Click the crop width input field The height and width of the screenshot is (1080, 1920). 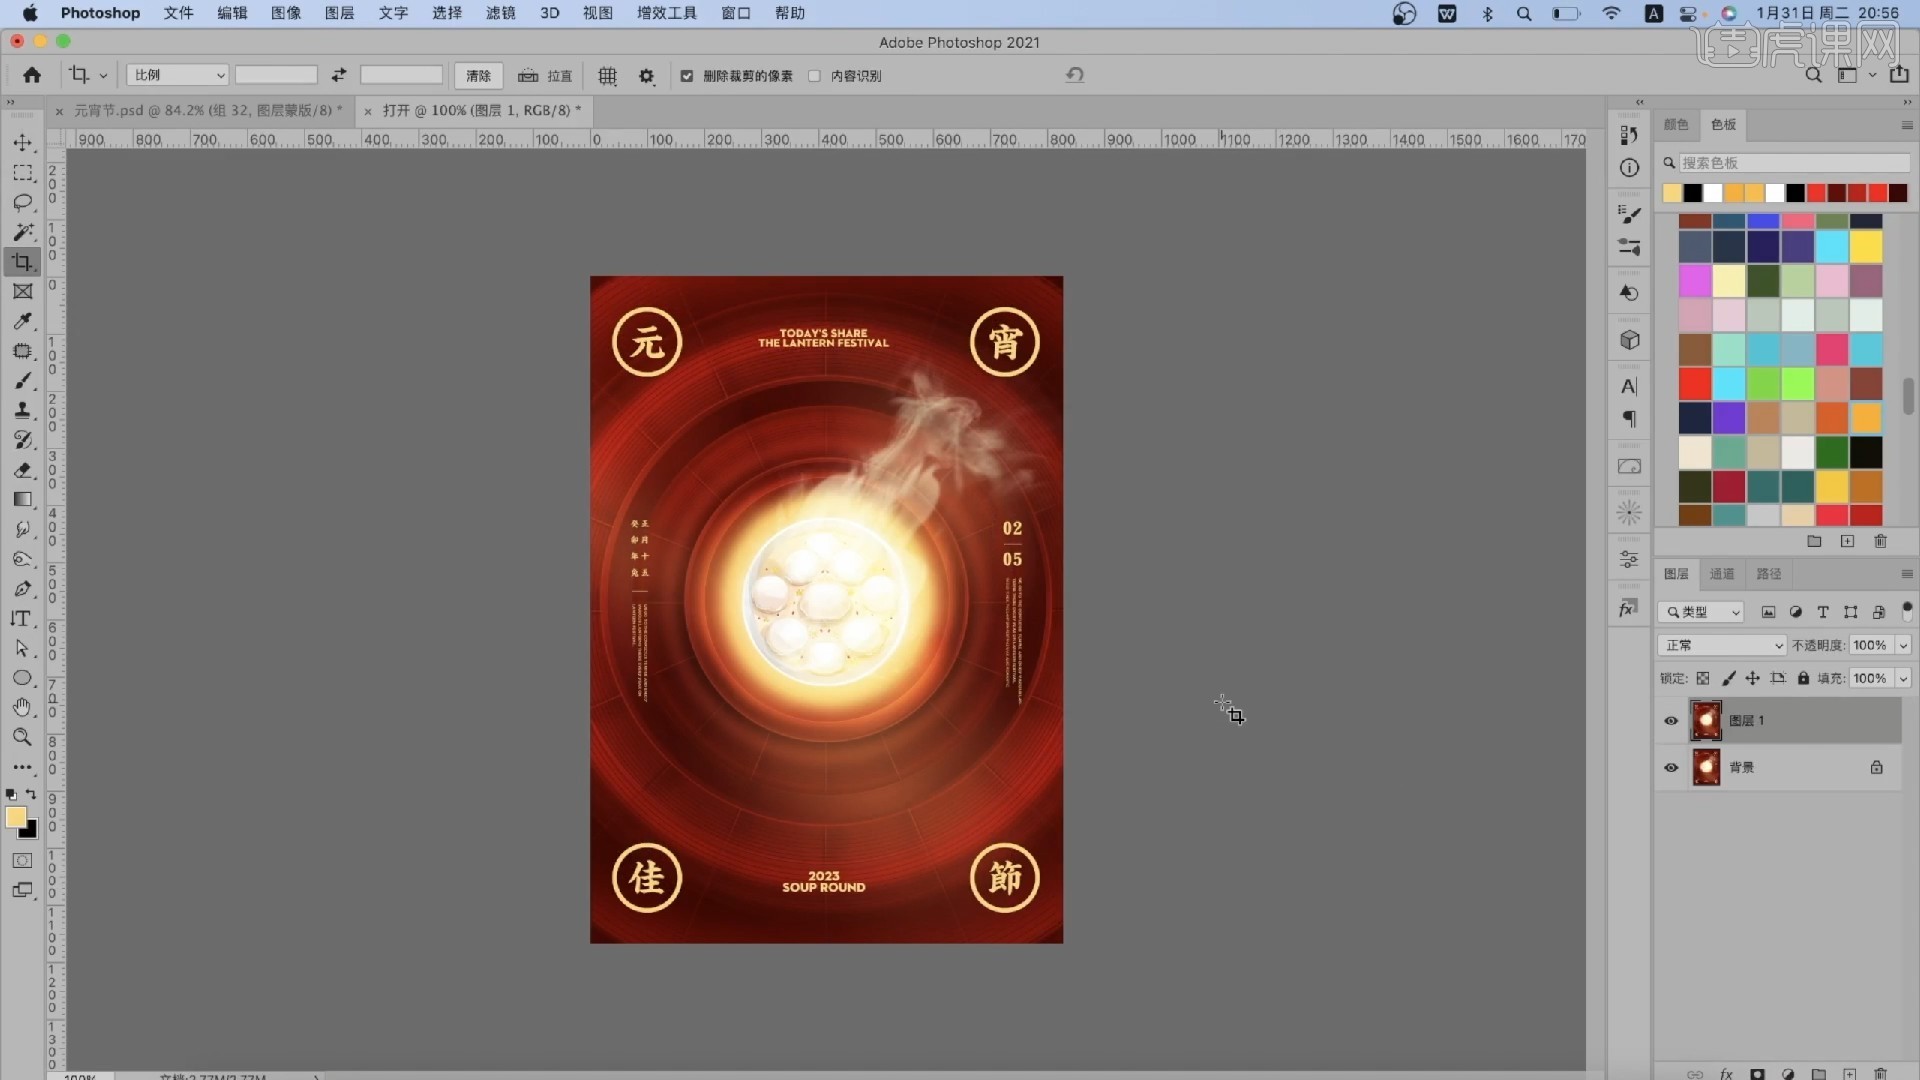[276, 75]
